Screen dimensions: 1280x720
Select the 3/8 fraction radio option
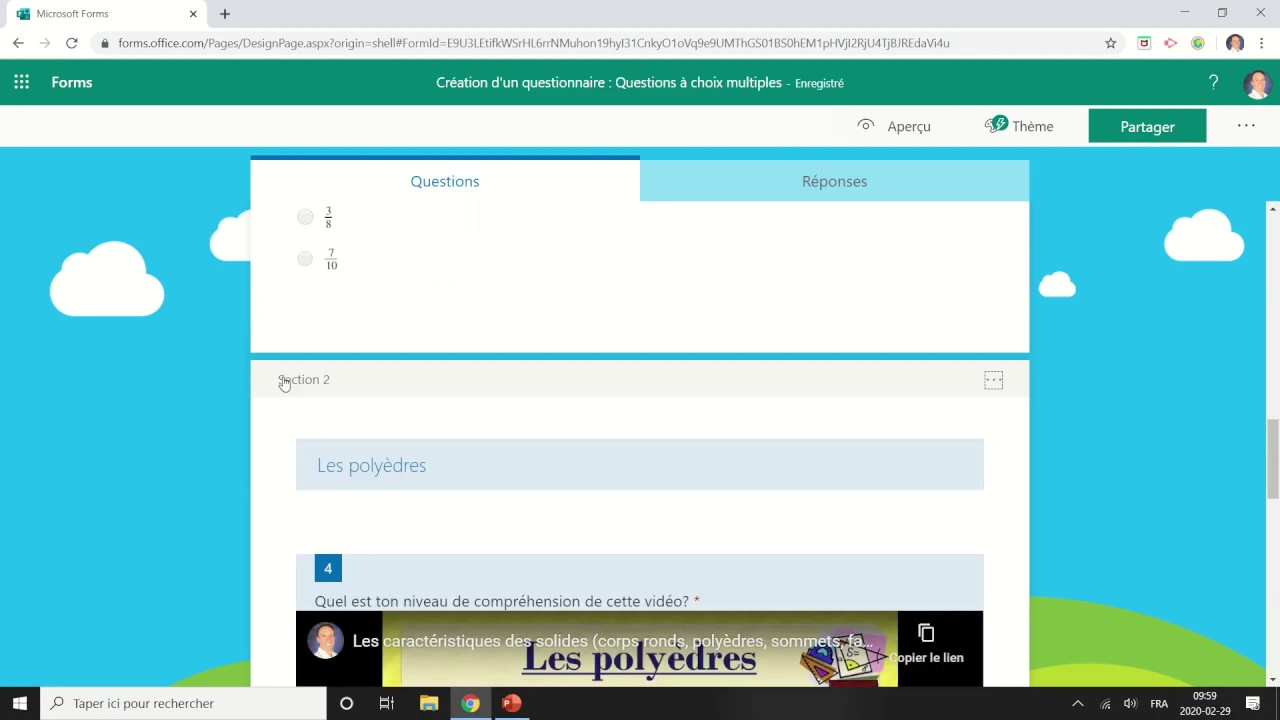[x=305, y=217]
